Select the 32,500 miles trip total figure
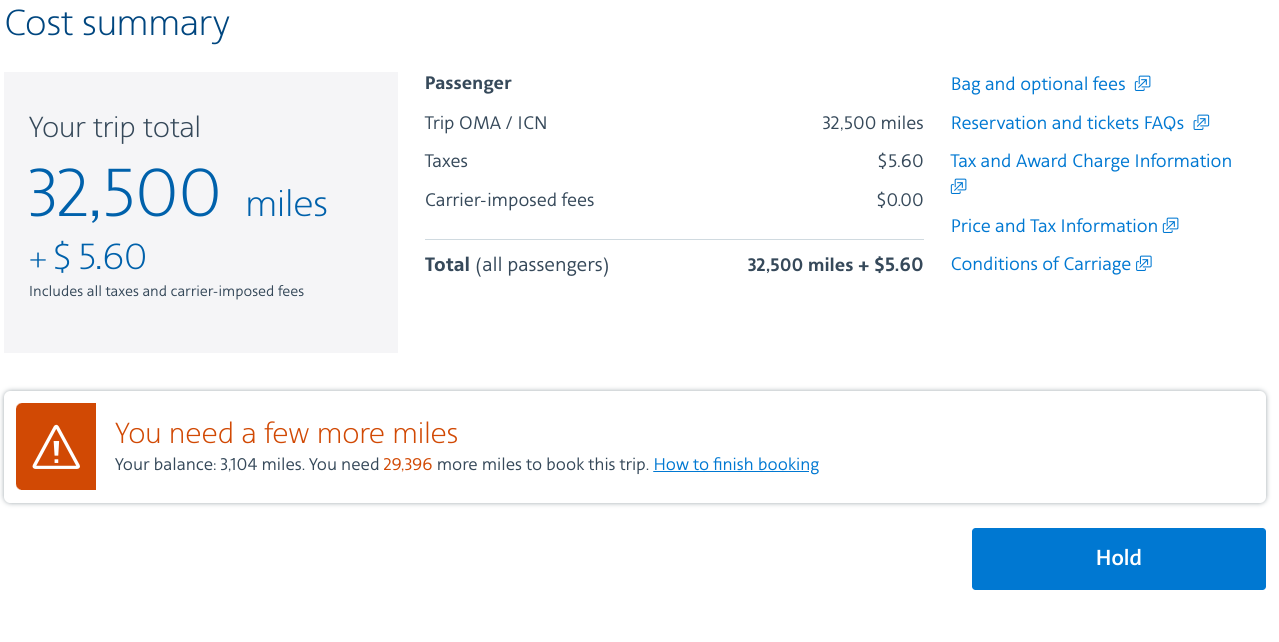The image size is (1279, 642). (178, 193)
